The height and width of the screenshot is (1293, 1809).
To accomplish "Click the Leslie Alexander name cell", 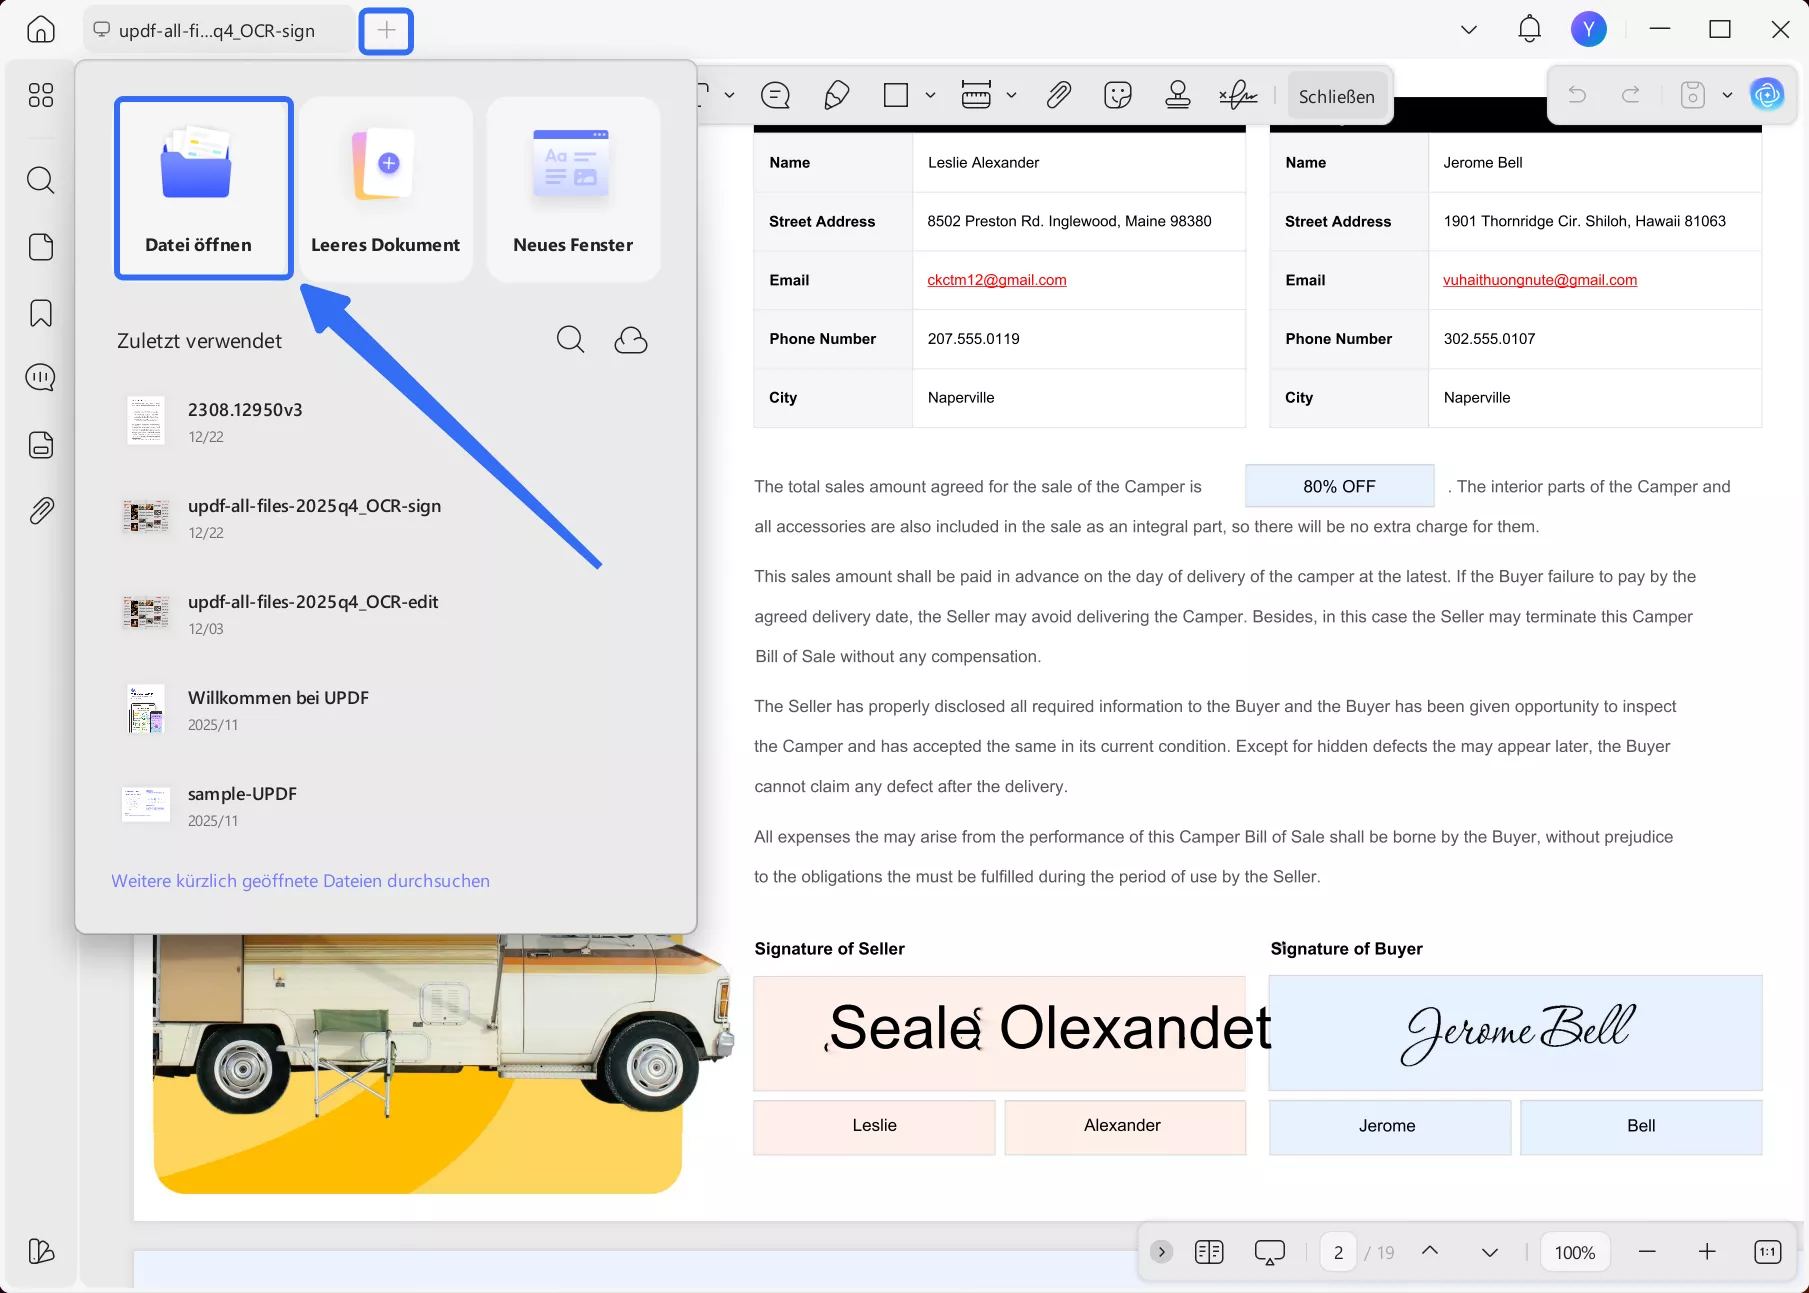I will 1079,162.
